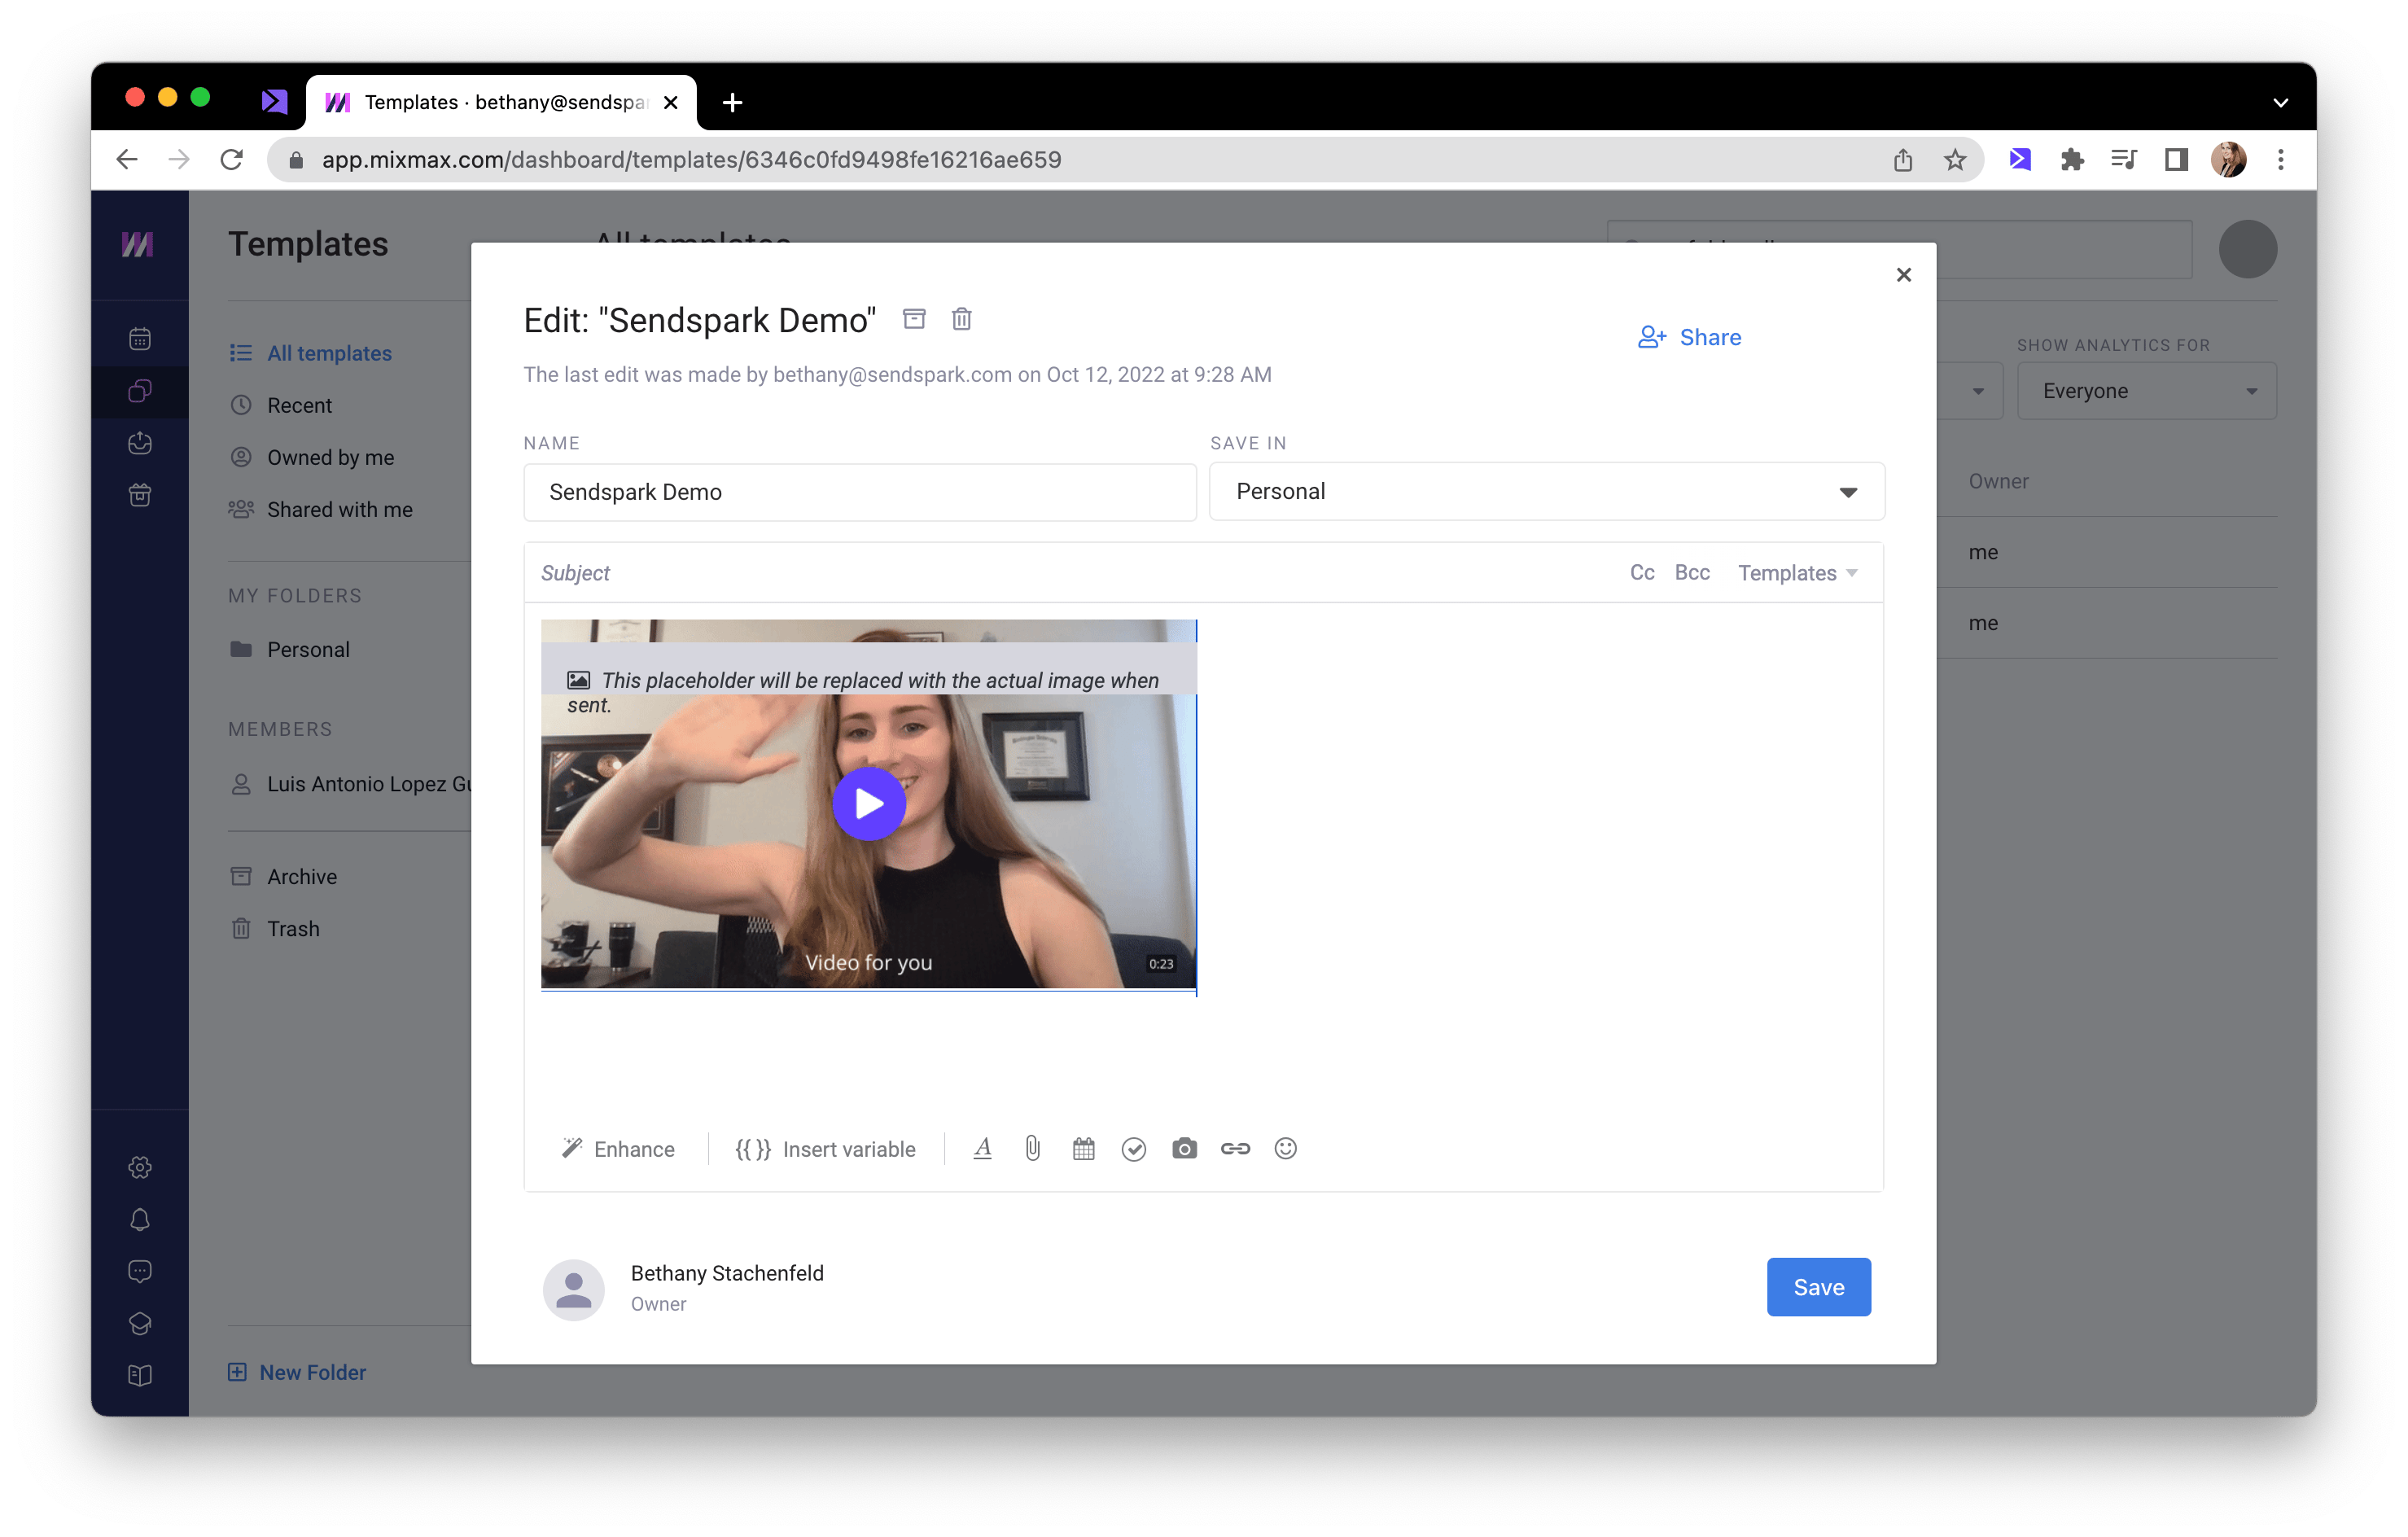The image size is (2408, 1537).
Task: Open Insert variable option
Action: pyautogui.click(x=825, y=1149)
